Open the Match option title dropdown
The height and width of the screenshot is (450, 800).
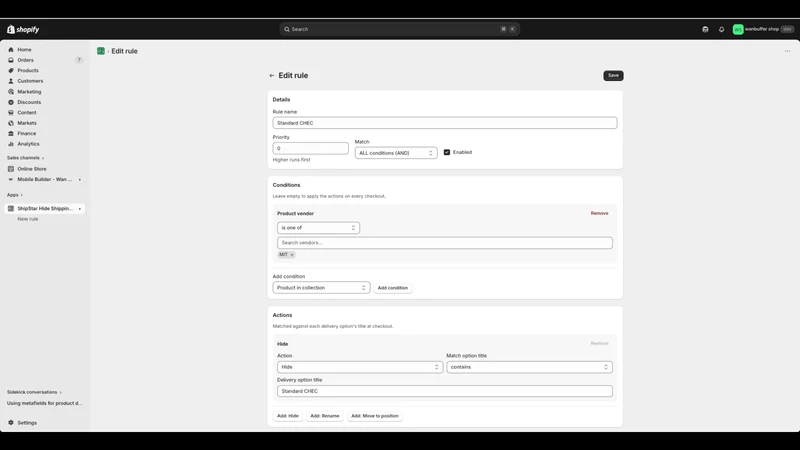pos(529,367)
